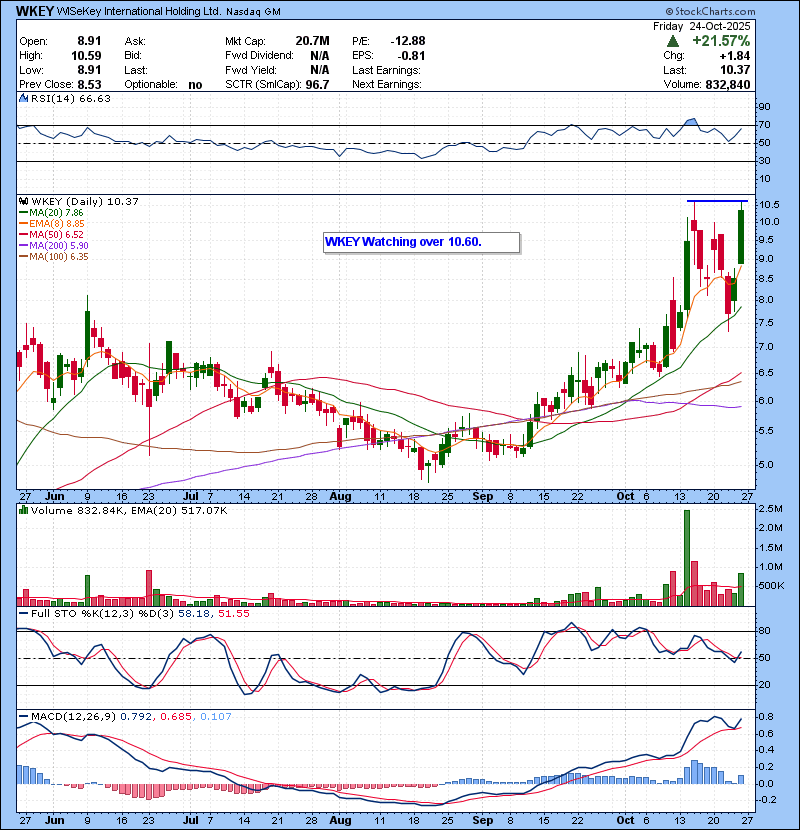Screen dimensions: 800x830
Task: Click the Nasdaq GM exchange label
Action: coord(253,12)
